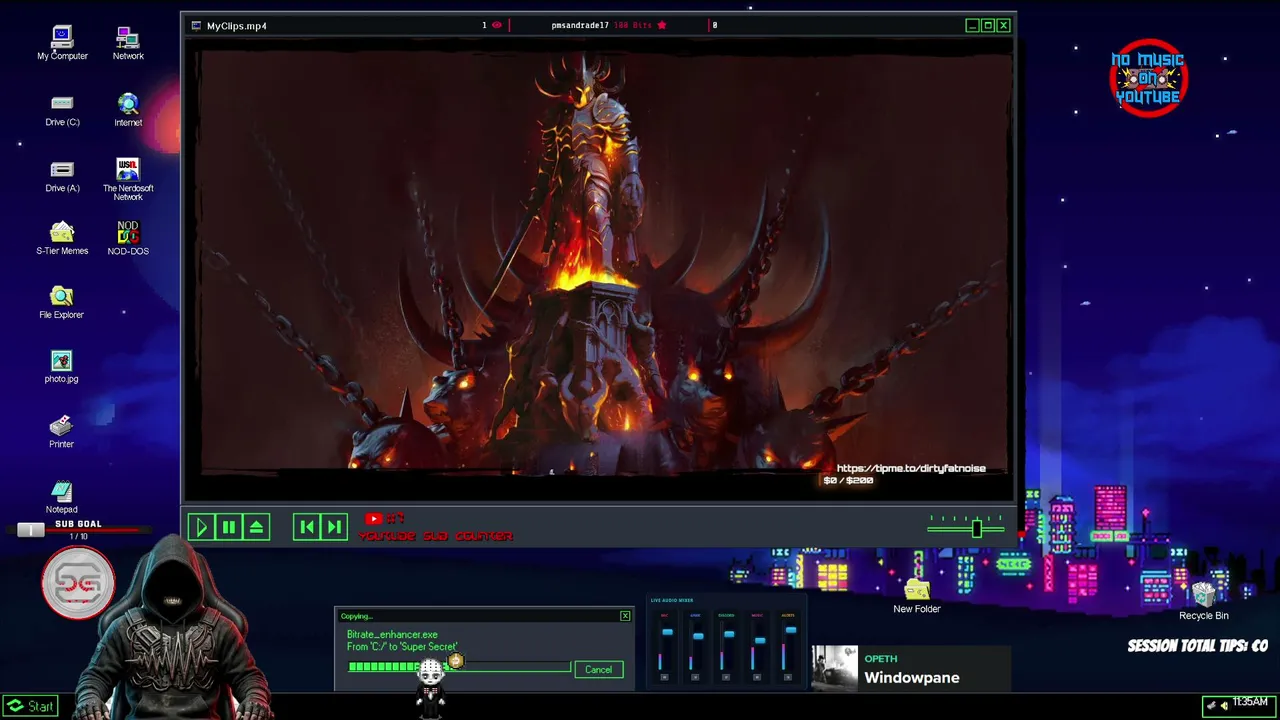1280x720 pixels.
Task: Select the Drive (A:) icon
Action: coord(62,176)
